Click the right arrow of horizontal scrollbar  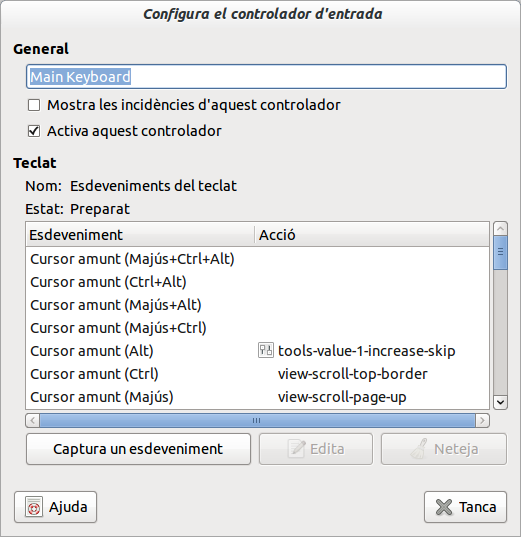(482, 420)
